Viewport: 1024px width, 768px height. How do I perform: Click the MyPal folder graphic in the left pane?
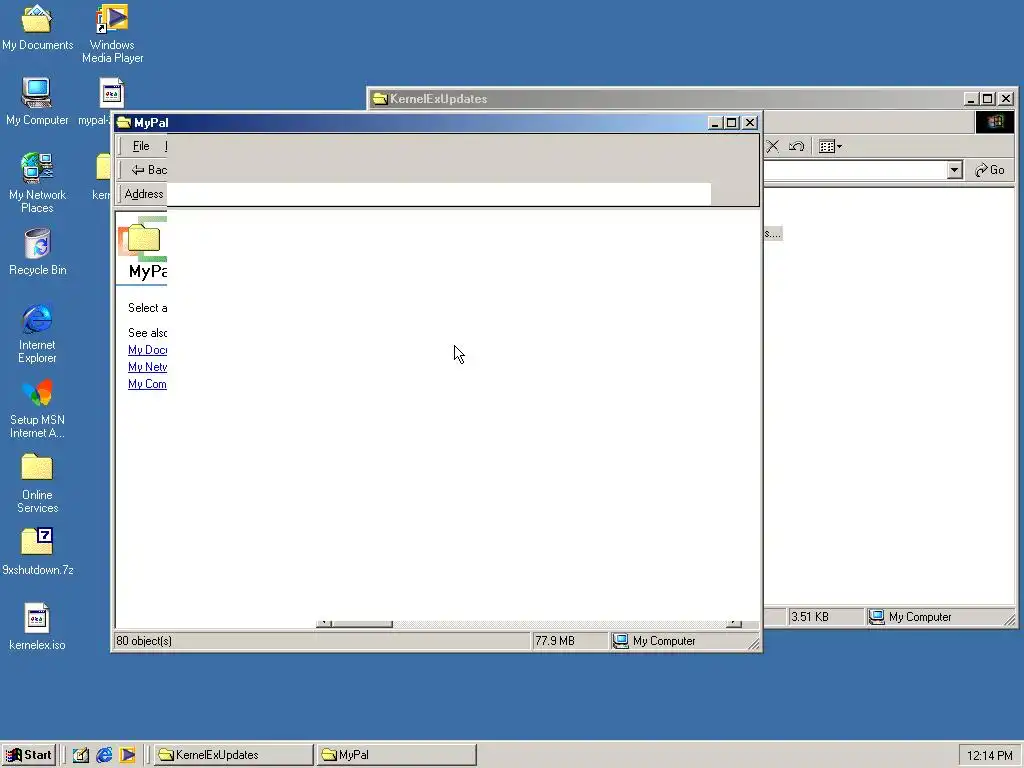pos(143,239)
